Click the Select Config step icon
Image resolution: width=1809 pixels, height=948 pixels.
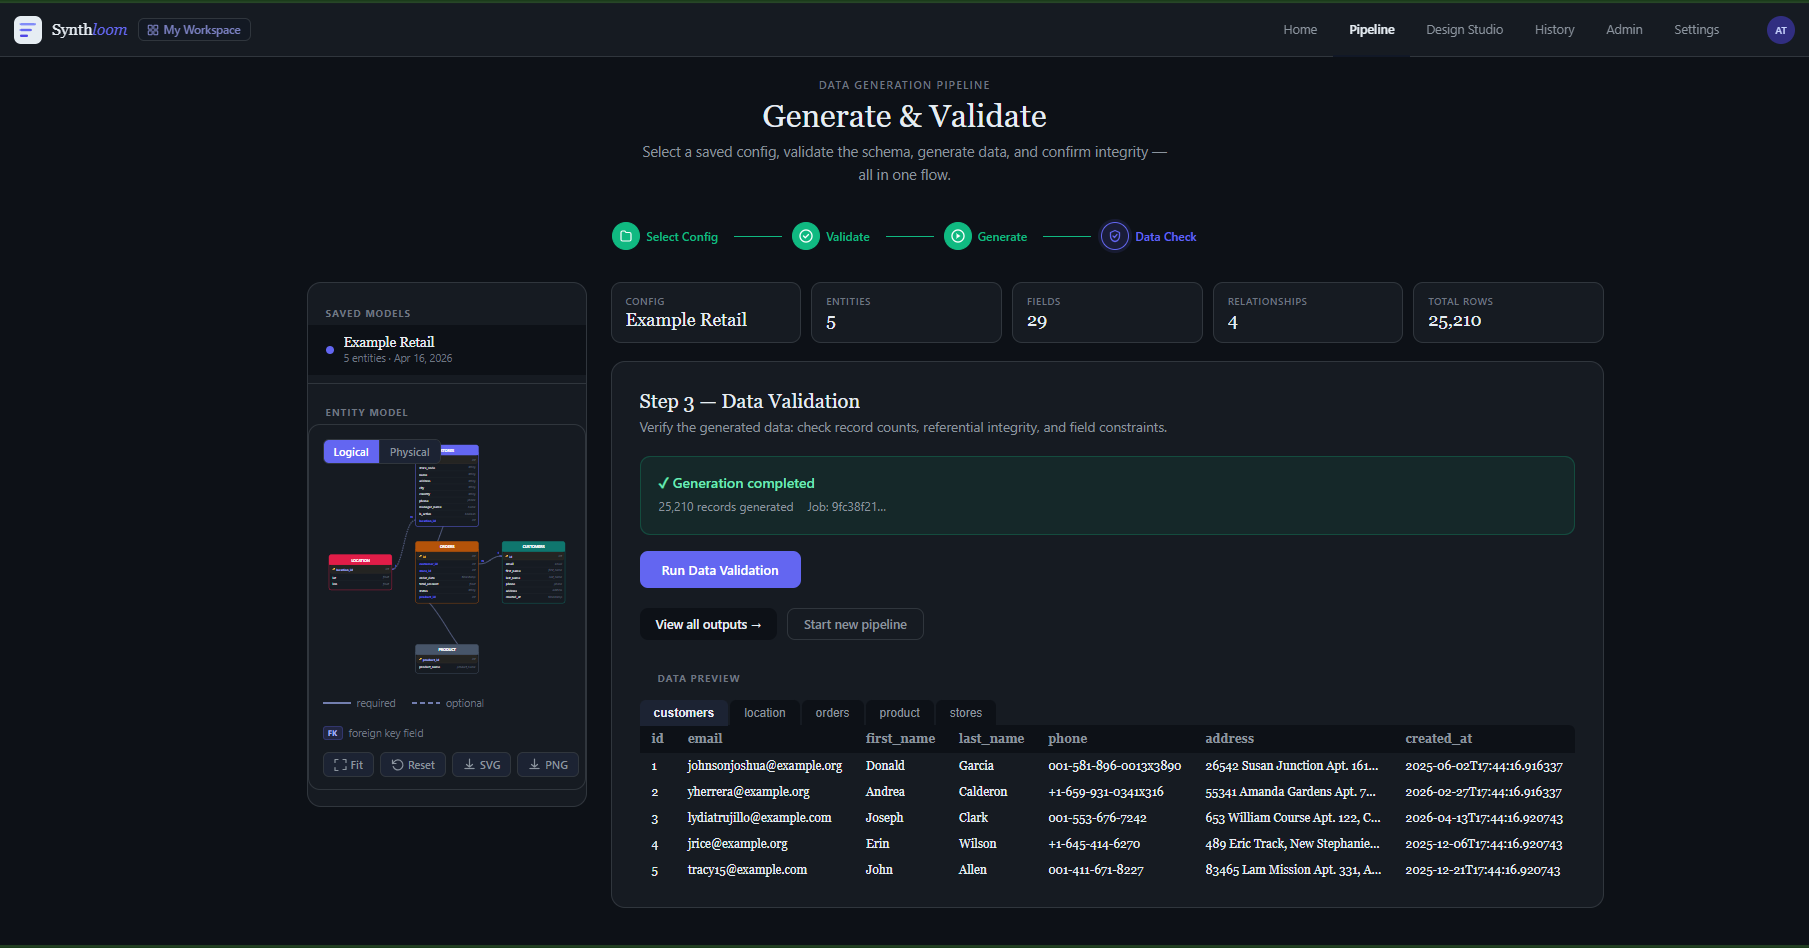pyautogui.click(x=626, y=237)
